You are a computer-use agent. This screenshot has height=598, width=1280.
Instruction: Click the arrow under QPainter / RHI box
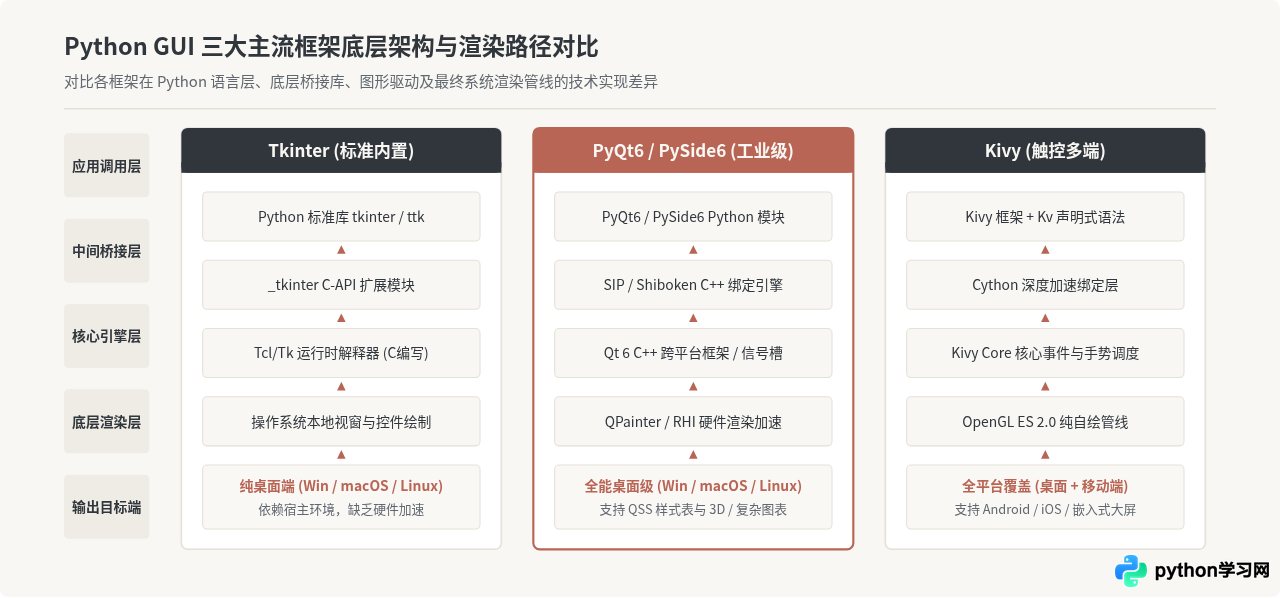coord(693,455)
